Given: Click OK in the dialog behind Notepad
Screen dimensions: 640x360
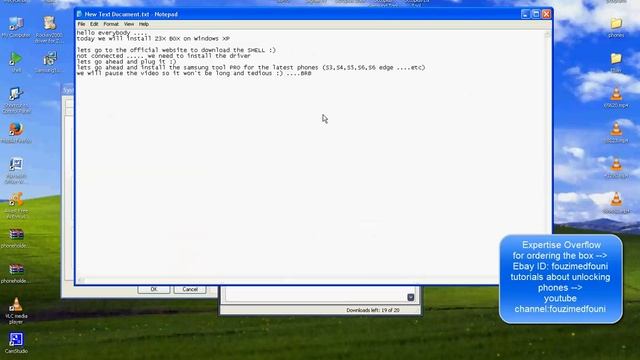Looking at the screenshot, I should (x=154, y=289).
